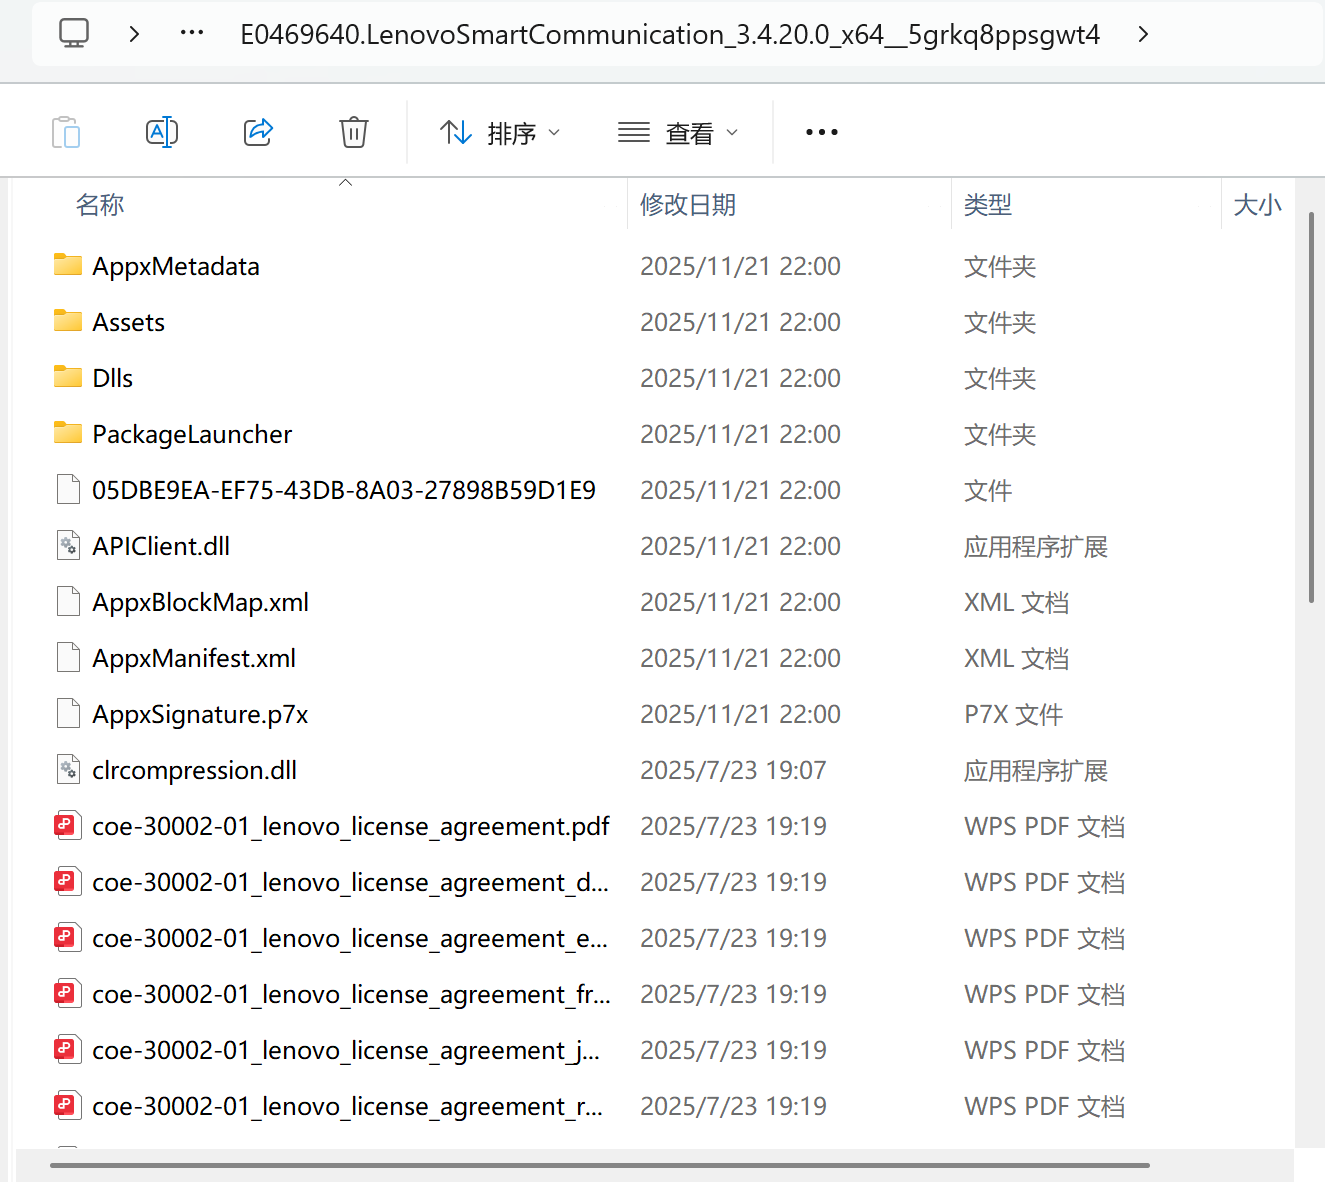Select the PackageLauncher folder
The height and width of the screenshot is (1184, 1325).
pyautogui.click(x=192, y=434)
